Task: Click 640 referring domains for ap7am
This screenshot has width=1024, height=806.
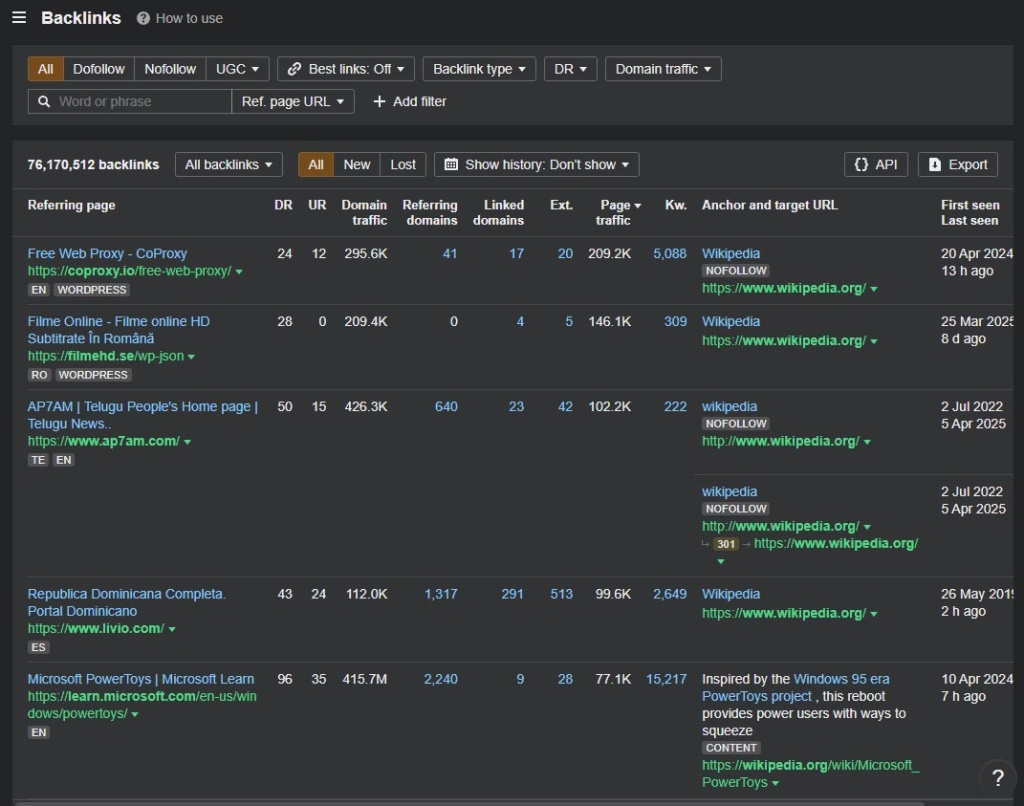Action: [446, 407]
